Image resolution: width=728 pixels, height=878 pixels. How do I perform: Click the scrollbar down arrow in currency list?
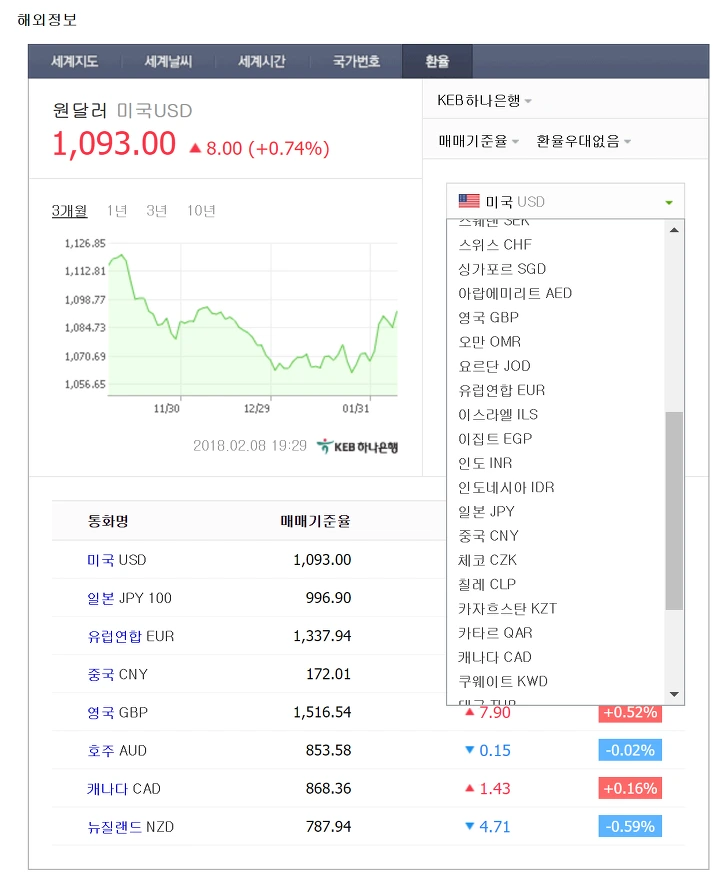pos(674,694)
